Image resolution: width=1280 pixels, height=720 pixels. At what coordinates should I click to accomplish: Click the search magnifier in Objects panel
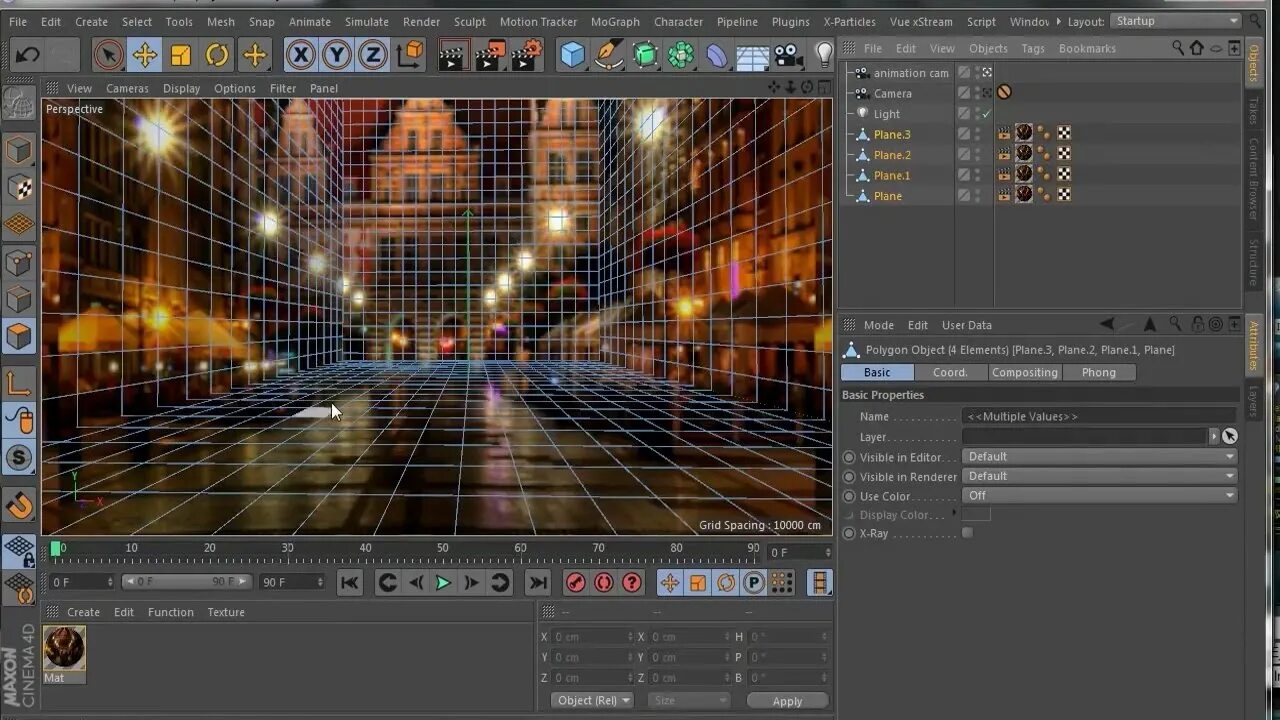tap(1178, 48)
